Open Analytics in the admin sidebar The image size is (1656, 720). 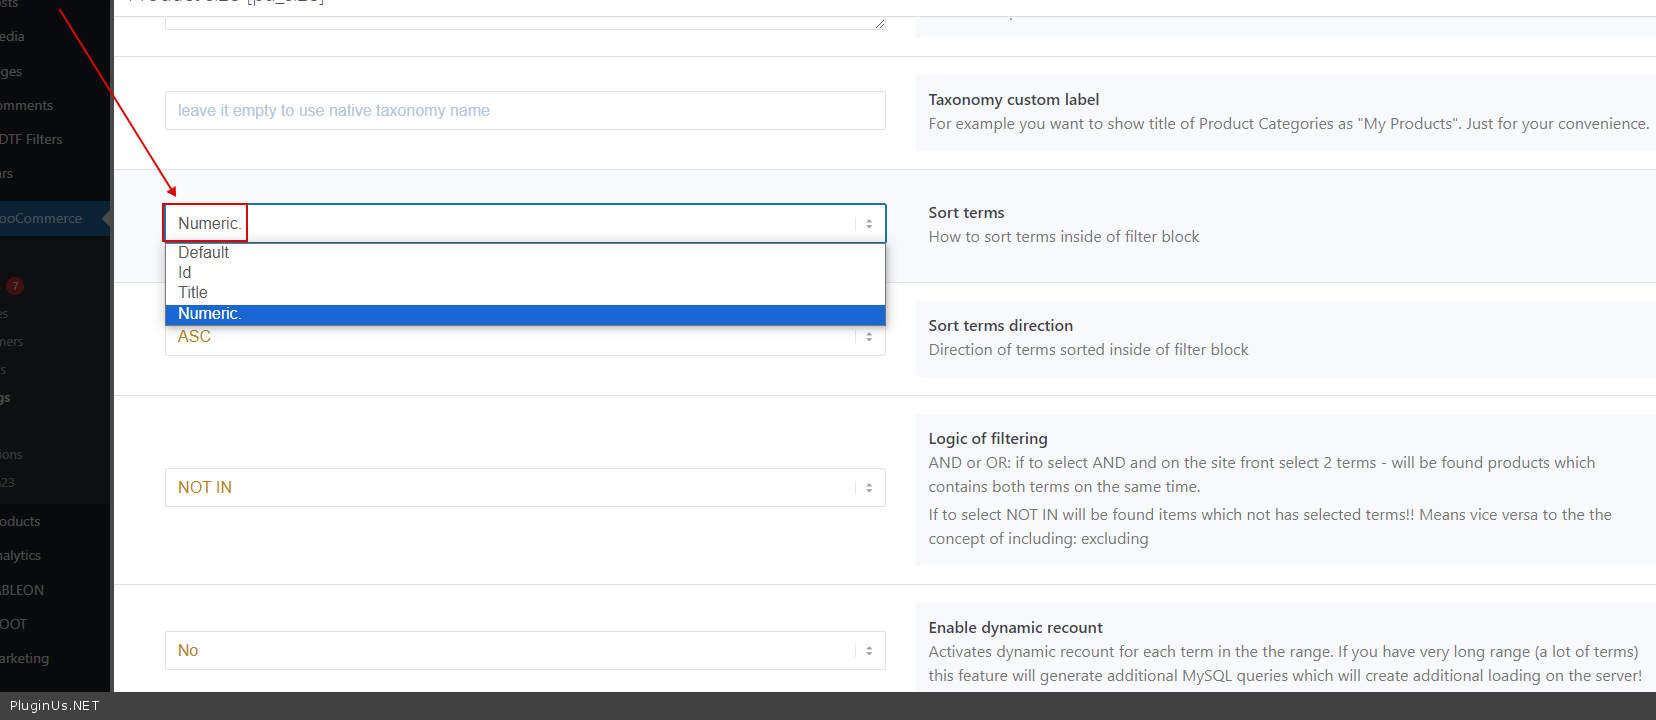[21, 555]
